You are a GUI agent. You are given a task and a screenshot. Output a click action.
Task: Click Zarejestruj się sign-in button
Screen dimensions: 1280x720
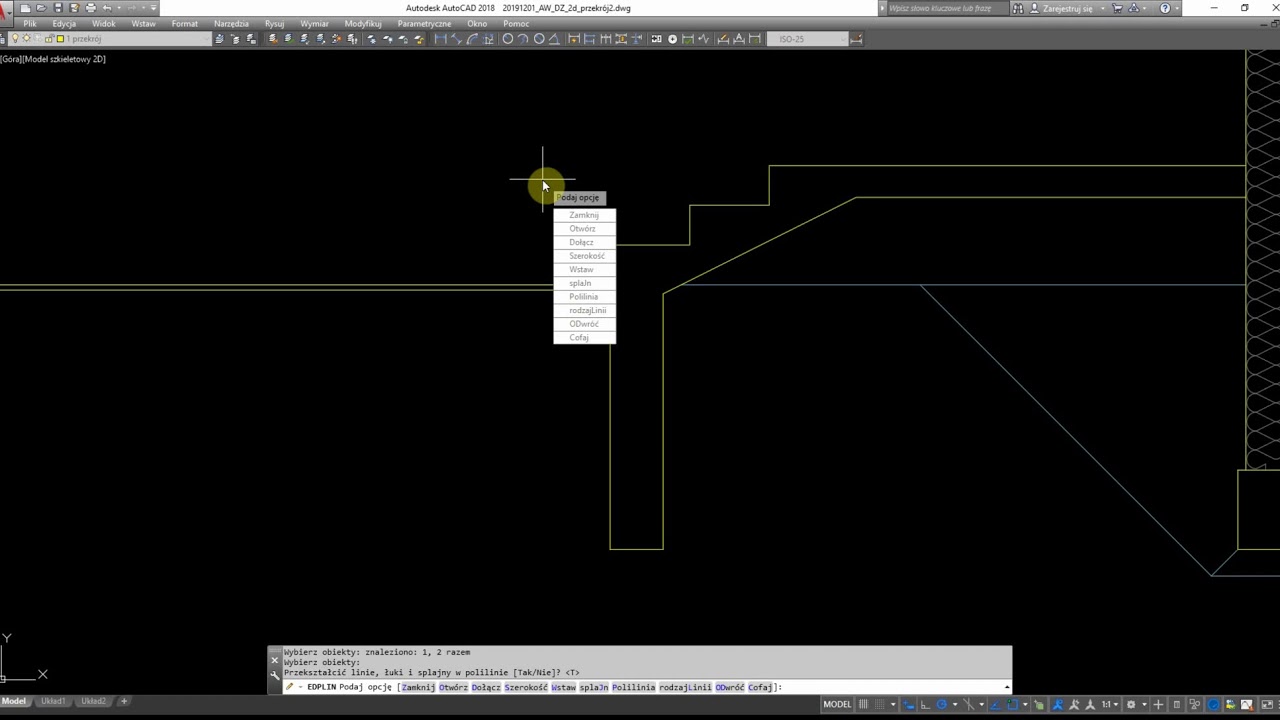(1059, 8)
